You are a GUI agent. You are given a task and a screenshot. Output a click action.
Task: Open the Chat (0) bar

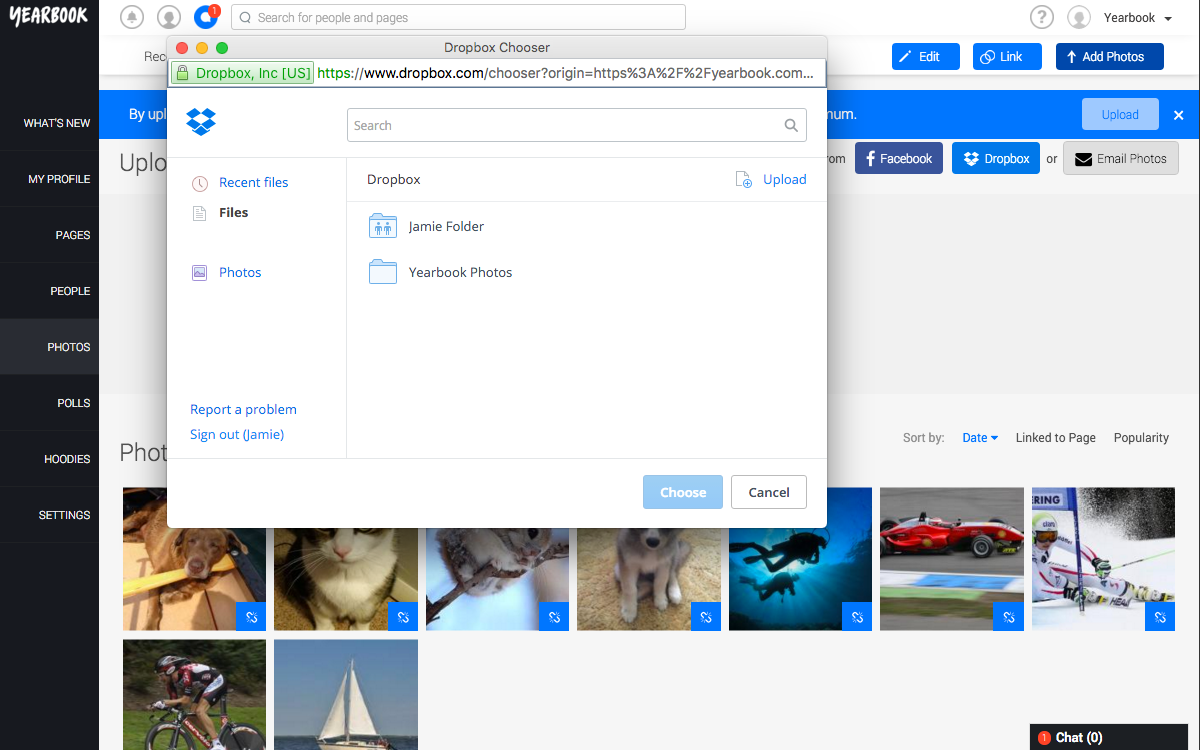[1109, 737]
